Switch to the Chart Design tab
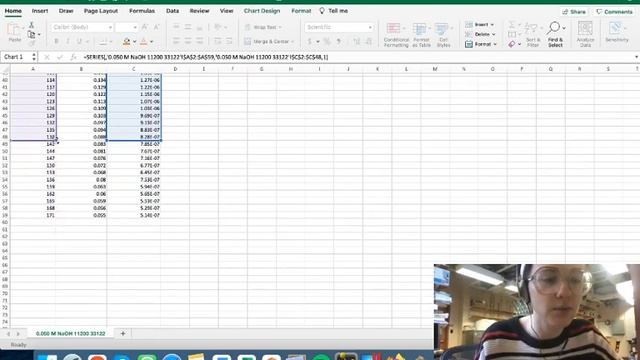The width and height of the screenshot is (640, 360). click(262, 11)
